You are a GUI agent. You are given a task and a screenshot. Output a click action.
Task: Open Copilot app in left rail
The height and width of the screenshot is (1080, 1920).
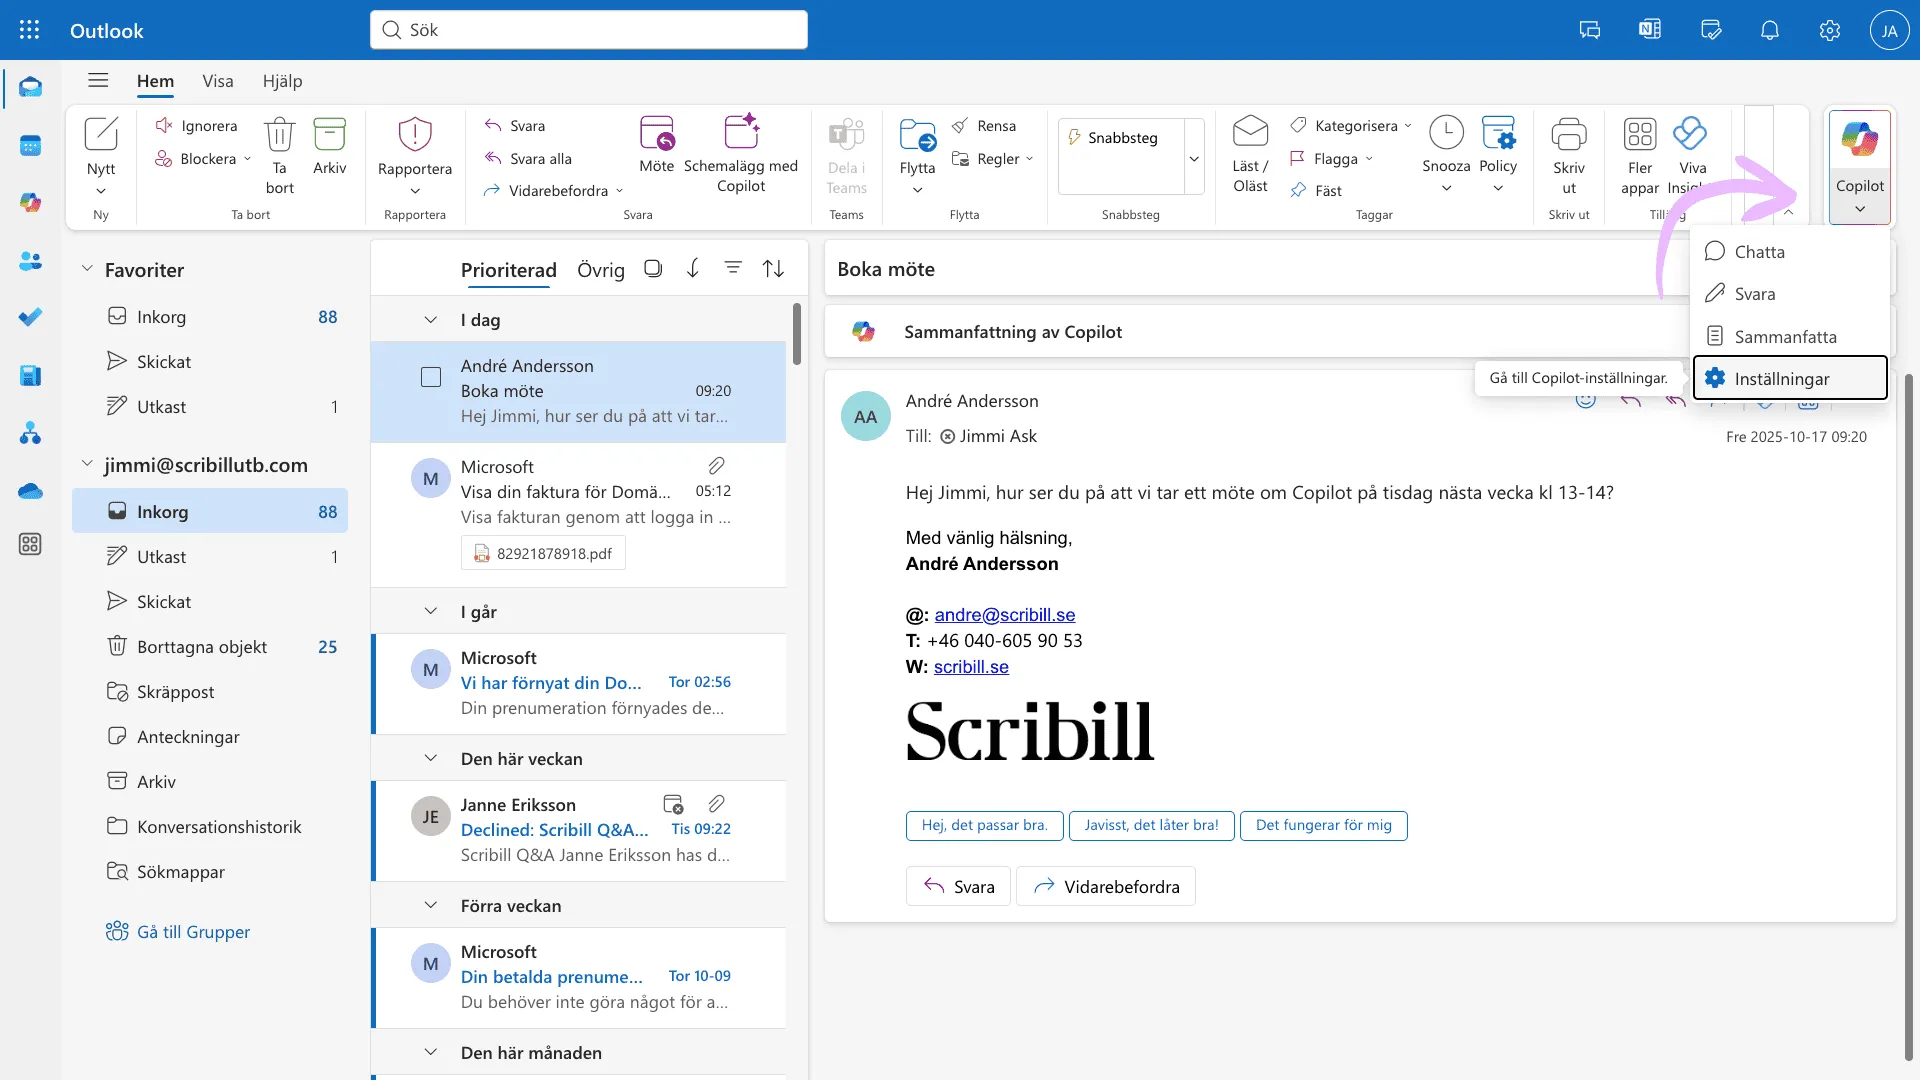coord(30,203)
